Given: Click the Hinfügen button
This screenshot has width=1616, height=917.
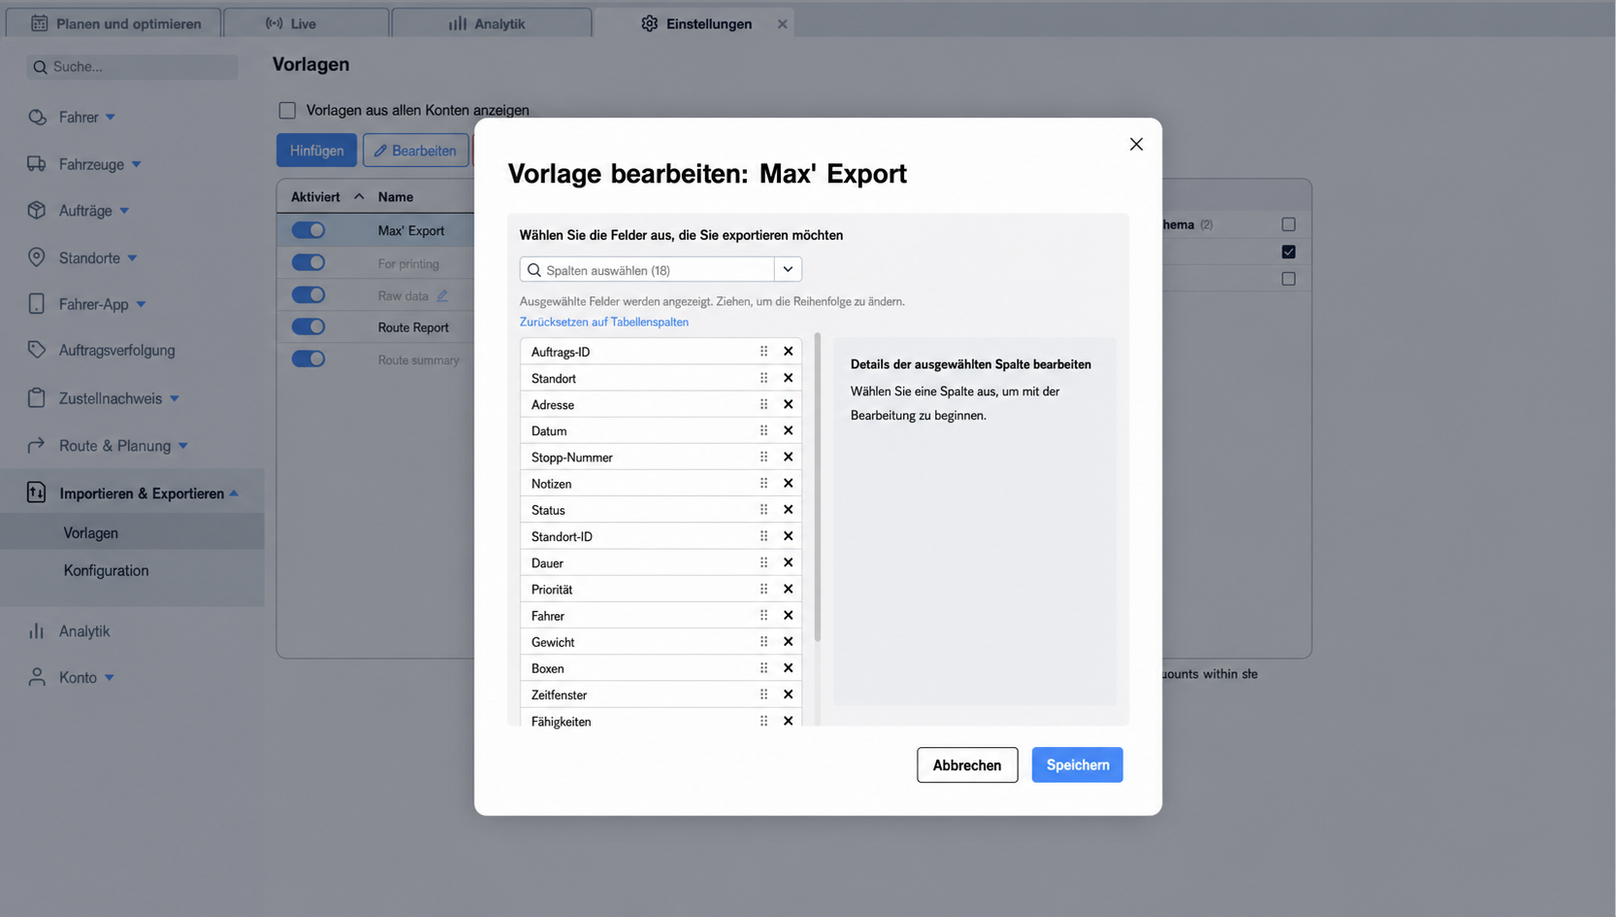Looking at the screenshot, I should 316,150.
